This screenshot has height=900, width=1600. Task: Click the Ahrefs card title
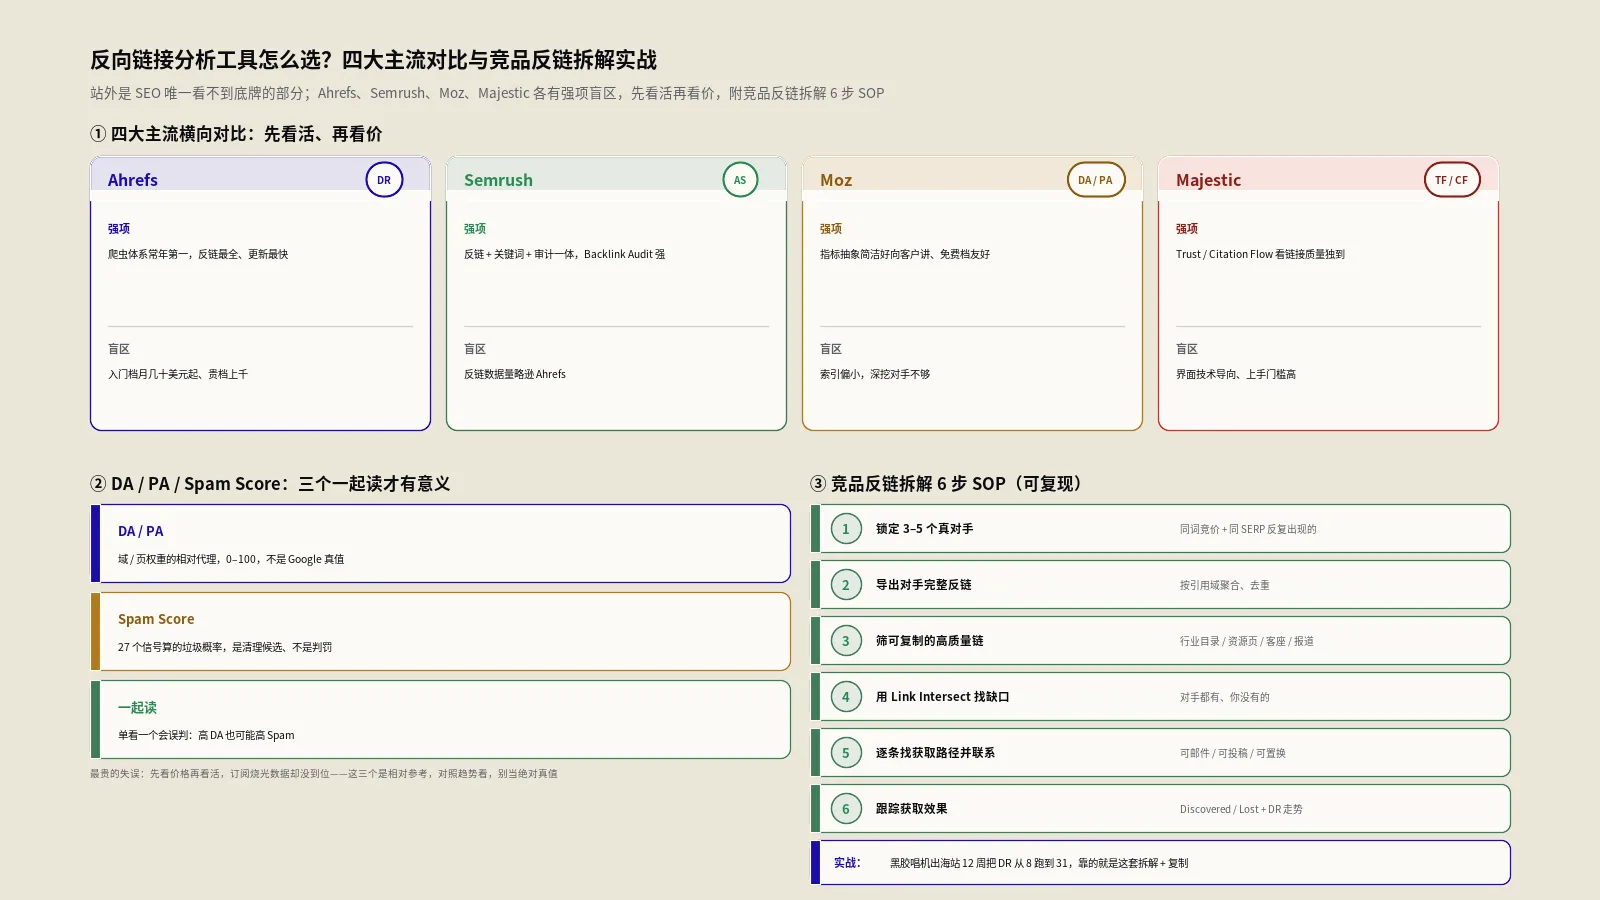click(x=133, y=180)
